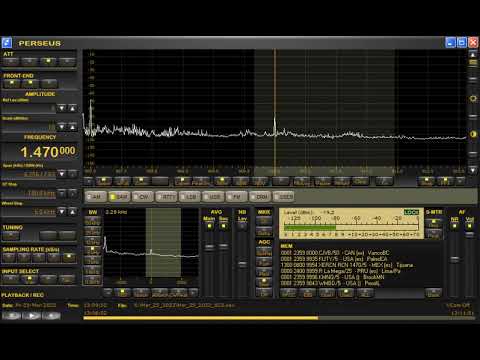Screen dimensions: 480x360
Task: Click the unlit S-MTR button under the lit one
Action: tap(434, 234)
